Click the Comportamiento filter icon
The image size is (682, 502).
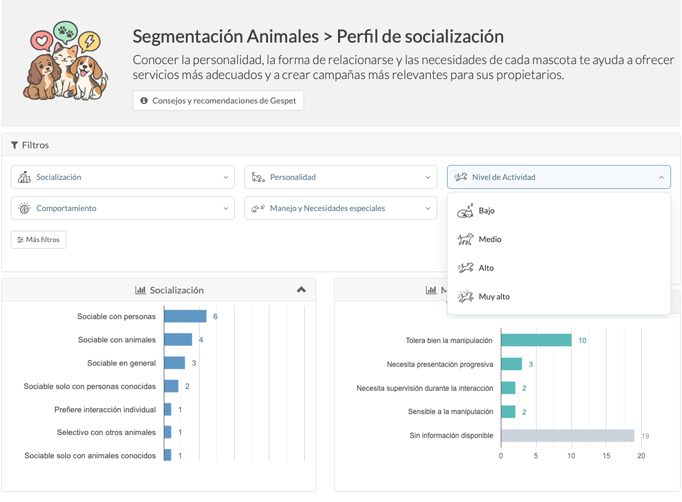point(24,208)
